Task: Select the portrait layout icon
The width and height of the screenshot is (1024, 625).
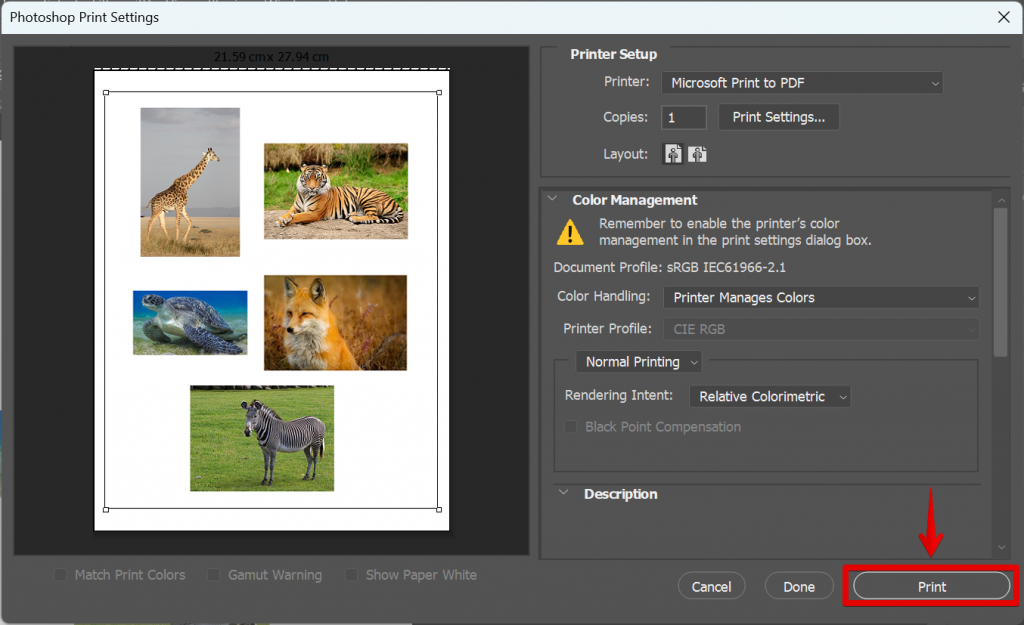Action: (674, 153)
